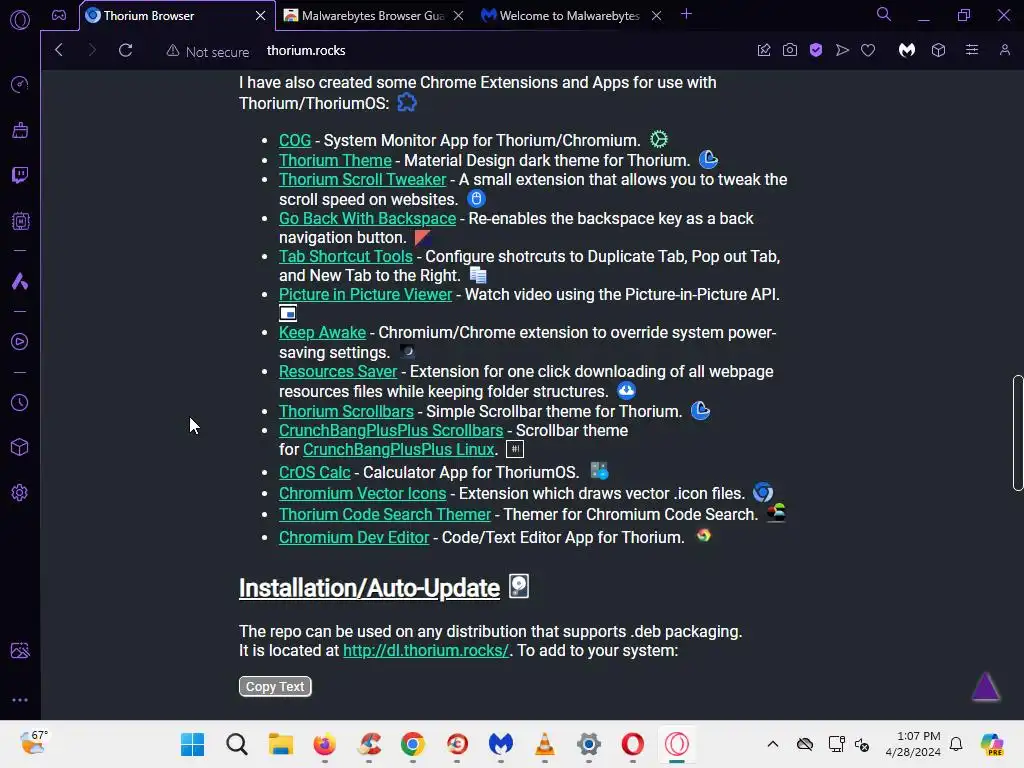Open File Explorer from taskbar
This screenshot has height=768, width=1024.
coord(281,744)
